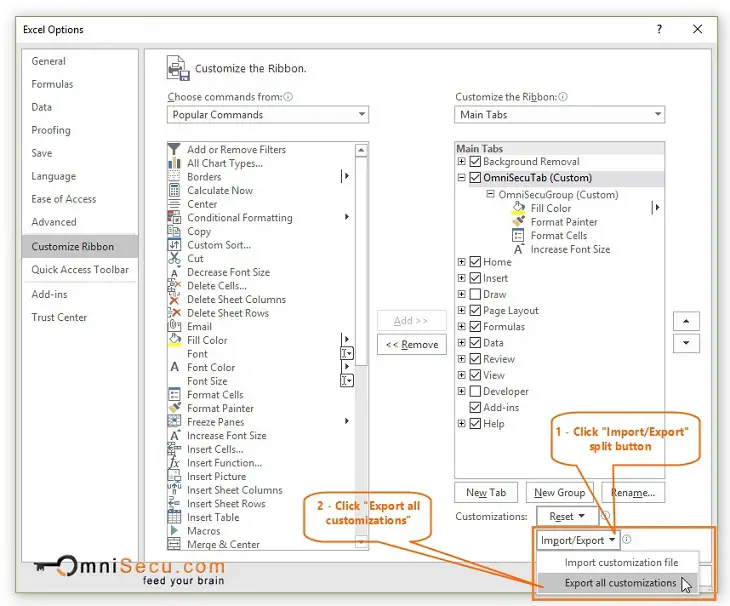
Task: Expand the Background Removal tree node
Action: click(x=461, y=162)
